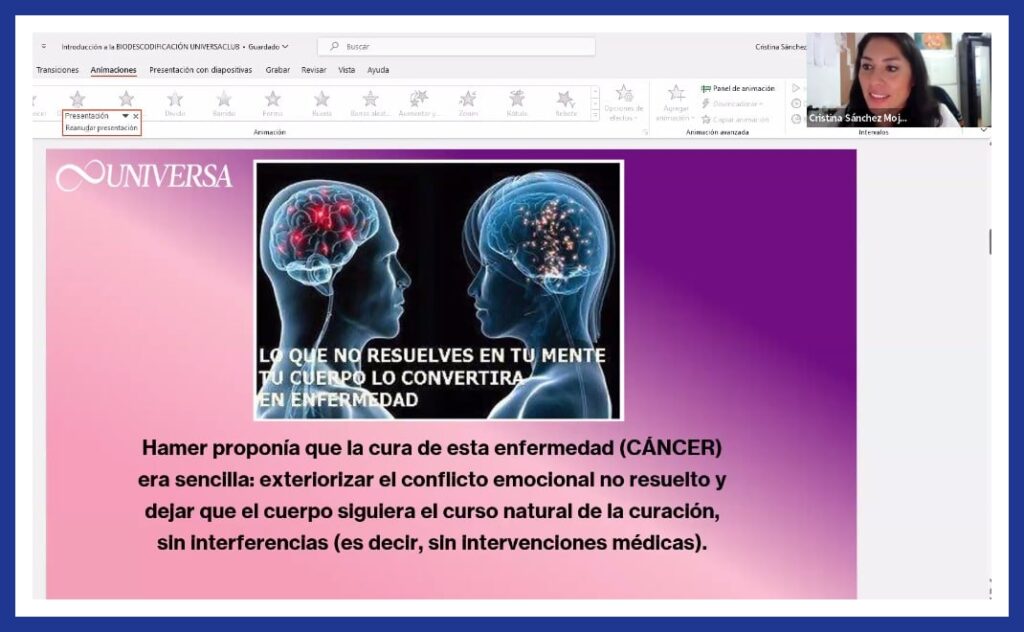1024x632 pixels.
Task: Open the Revisar tab
Action: (313, 70)
